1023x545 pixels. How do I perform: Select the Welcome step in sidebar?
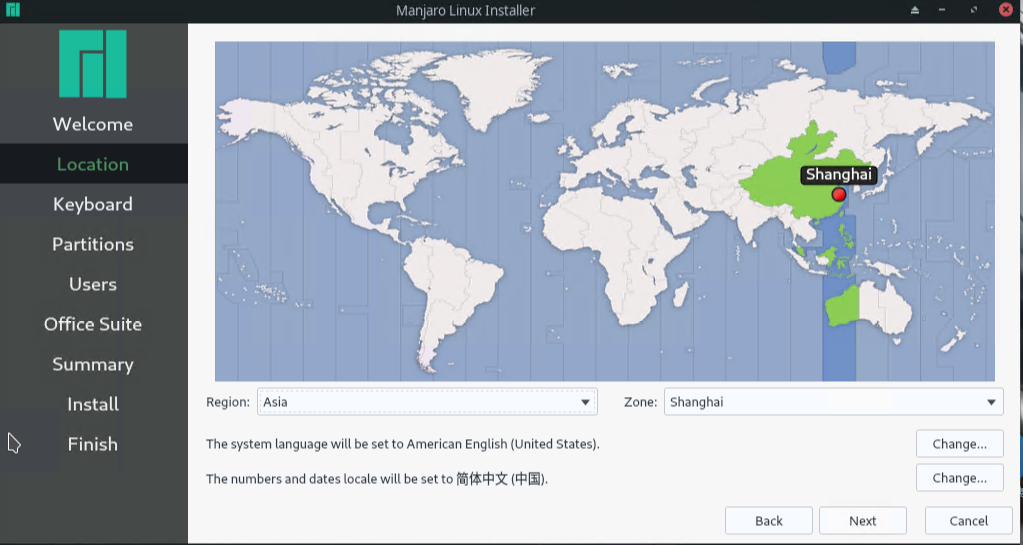[93, 124]
